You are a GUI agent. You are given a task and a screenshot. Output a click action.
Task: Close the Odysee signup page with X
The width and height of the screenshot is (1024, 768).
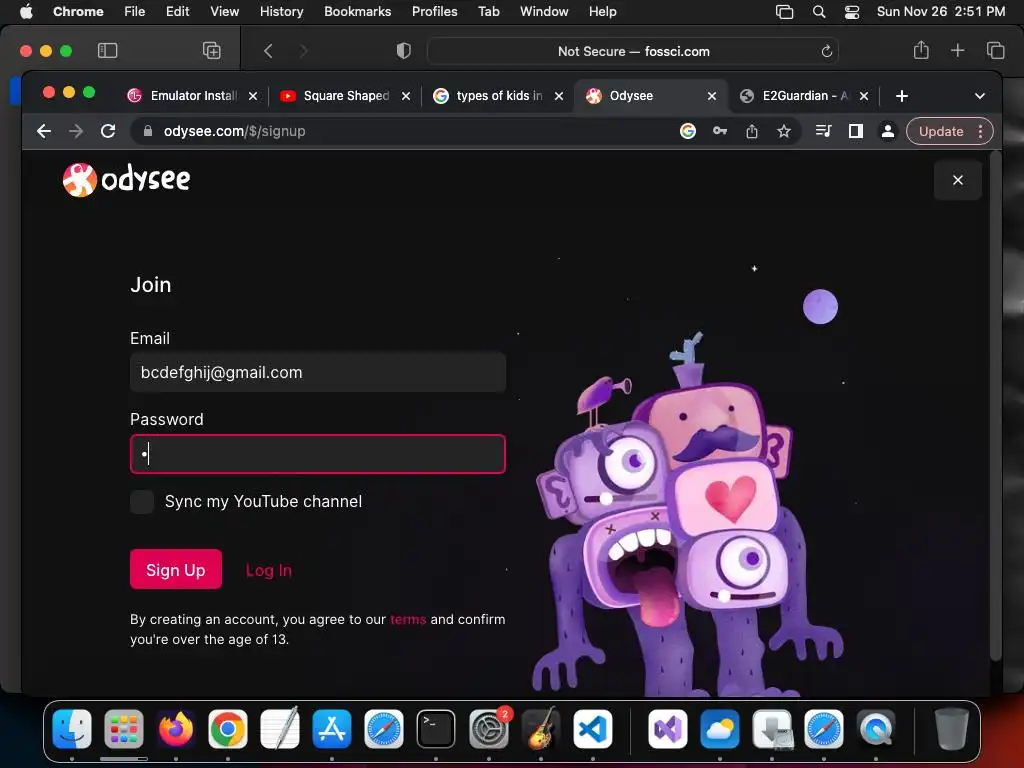point(957,180)
